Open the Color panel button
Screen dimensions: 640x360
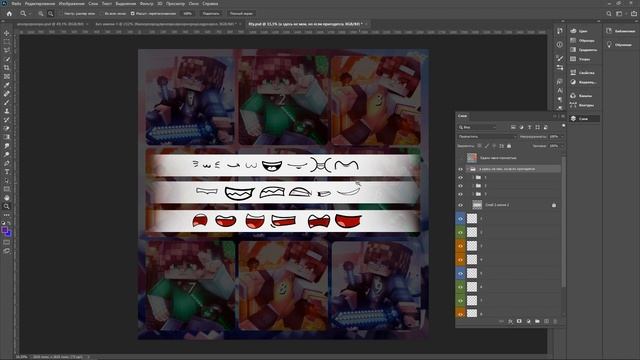tap(584, 31)
